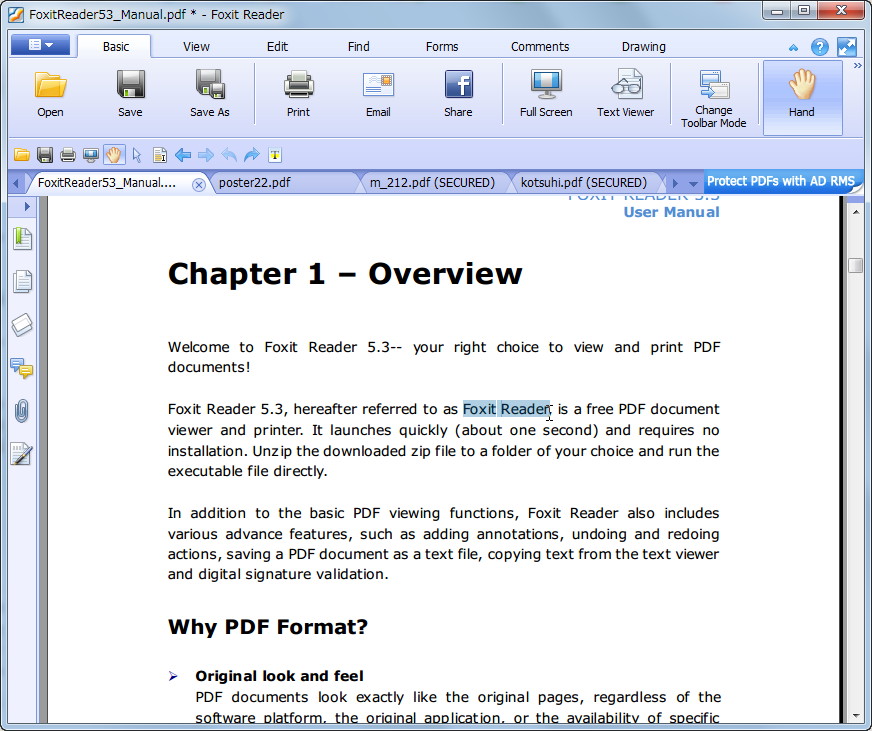The height and width of the screenshot is (731, 872).
Task: Click the small floppy Save icon in quick toolbar
Action: pyautogui.click(x=44, y=155)
